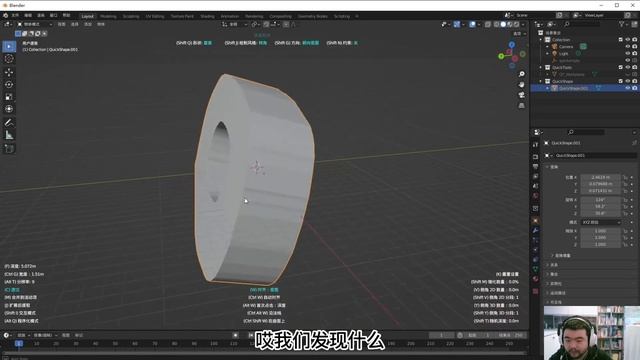The image size is (640, 360).
Task: Toggle visibility eye for QuickShape.001 object
Action: click(x=628, y=88)
